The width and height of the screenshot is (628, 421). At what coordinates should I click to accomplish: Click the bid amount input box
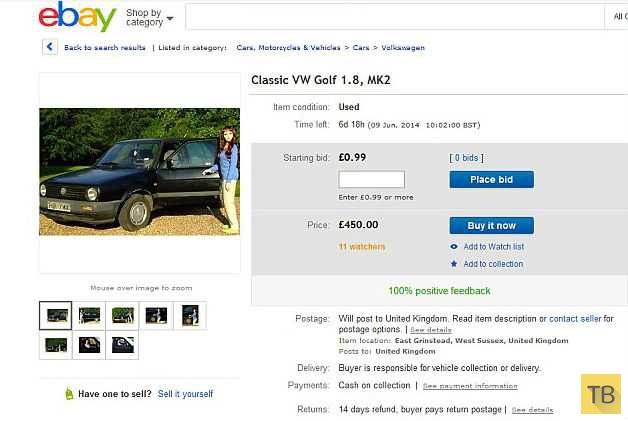point(372,179)
